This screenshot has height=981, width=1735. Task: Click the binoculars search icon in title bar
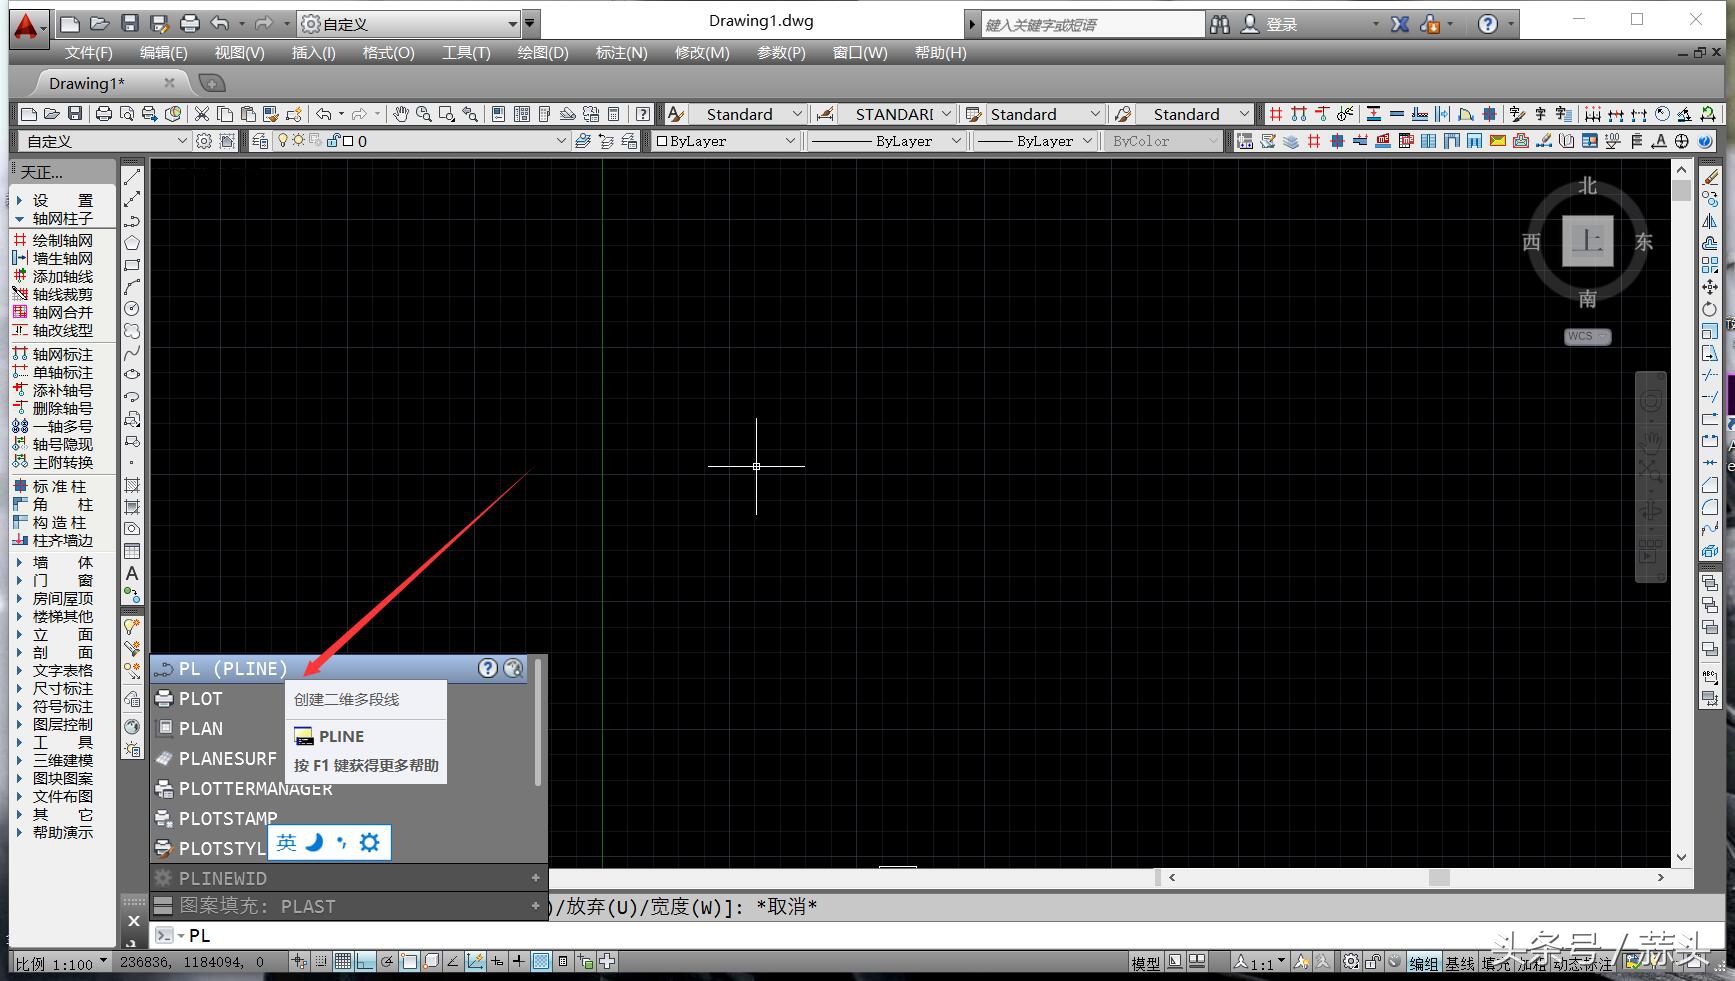pyautogui.click(x=1220, y=24)
